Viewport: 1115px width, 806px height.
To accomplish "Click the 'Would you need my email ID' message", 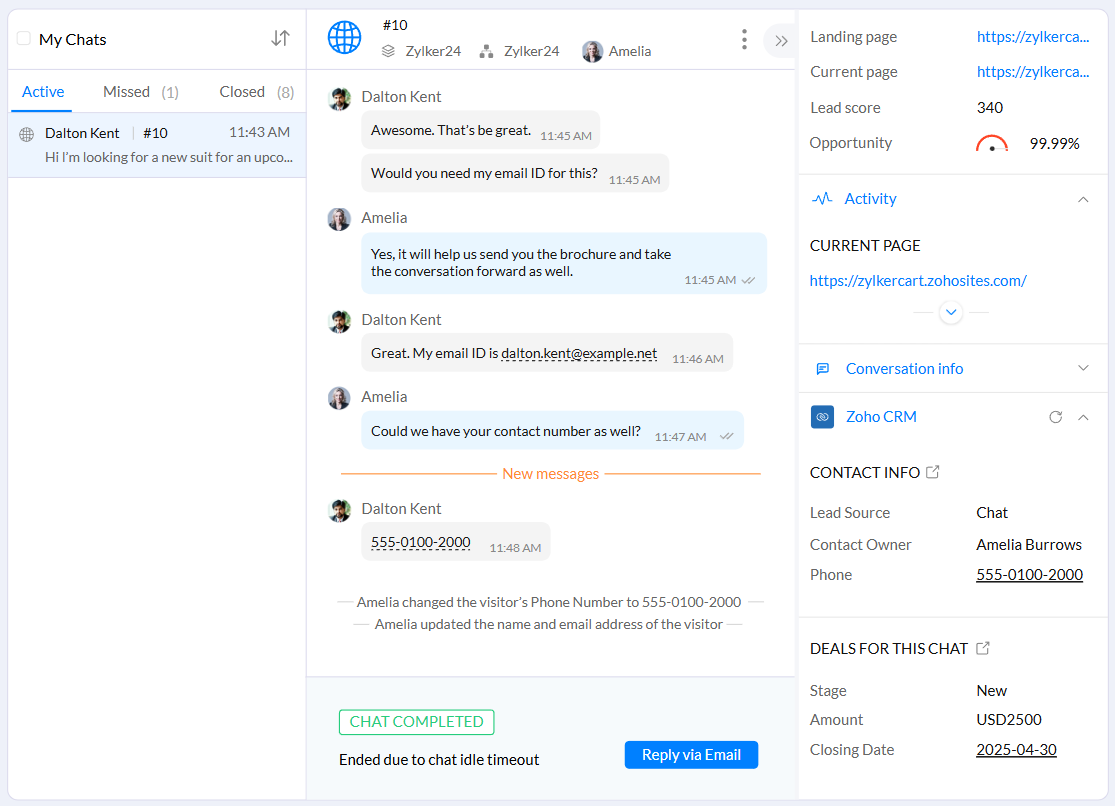I will coord(515,174).
